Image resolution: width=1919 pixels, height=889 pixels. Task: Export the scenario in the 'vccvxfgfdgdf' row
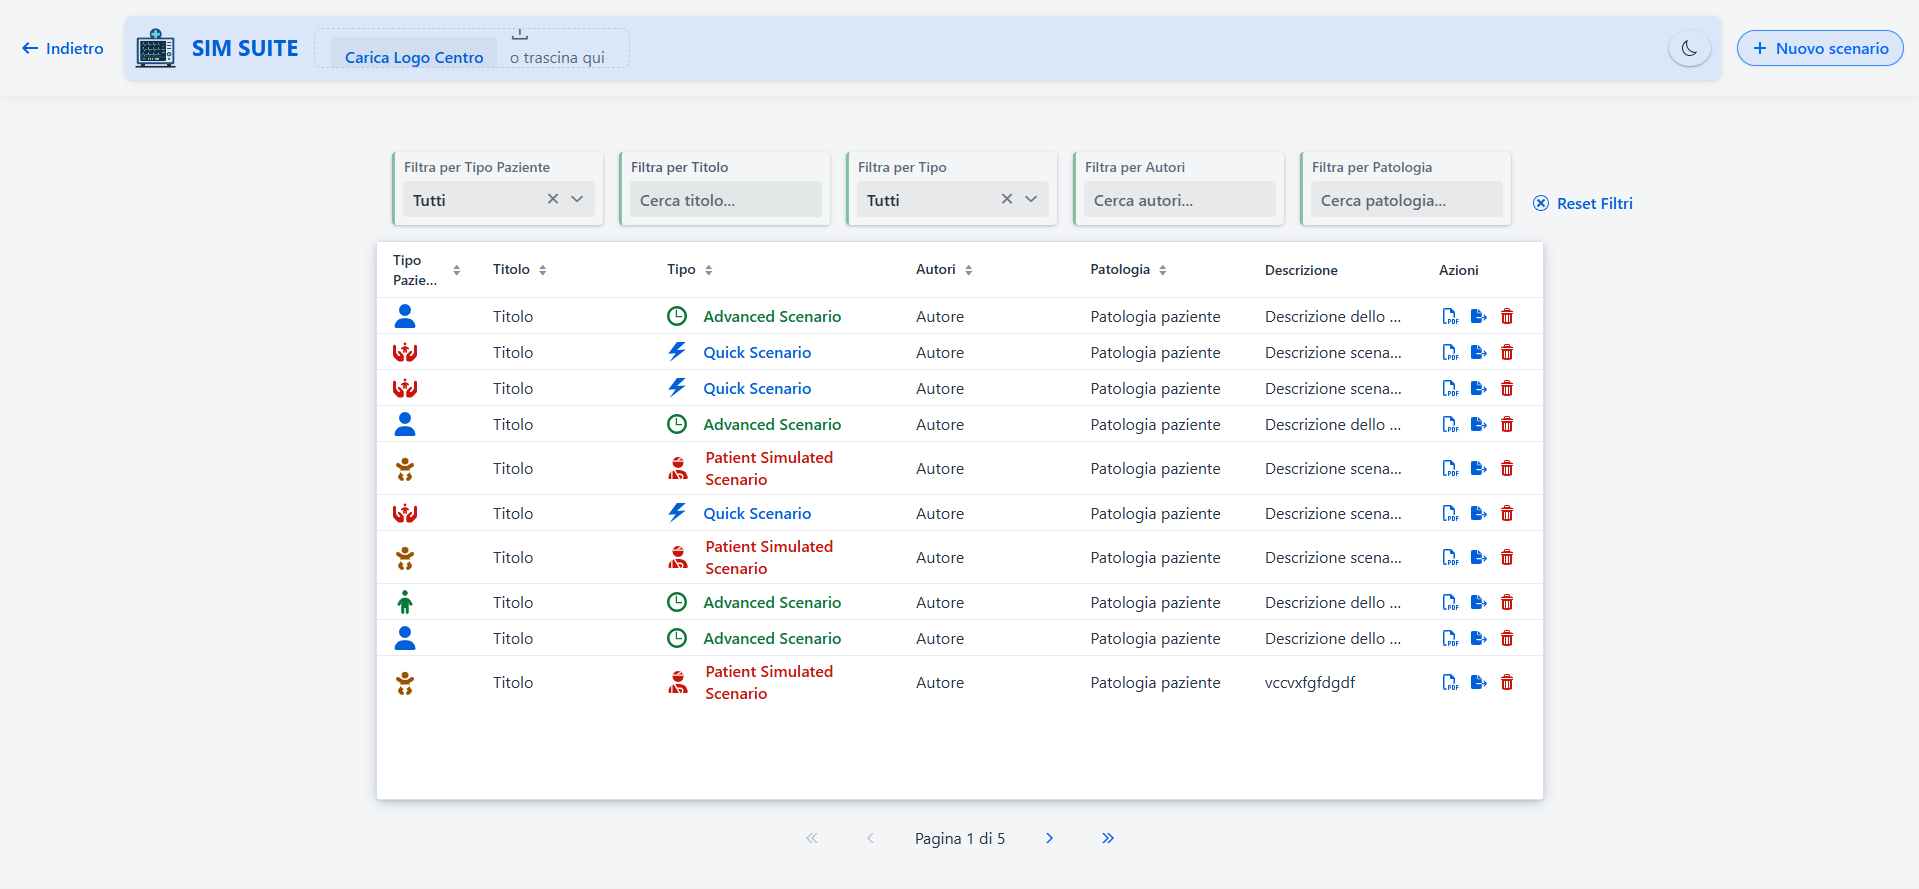point(1479,682)
